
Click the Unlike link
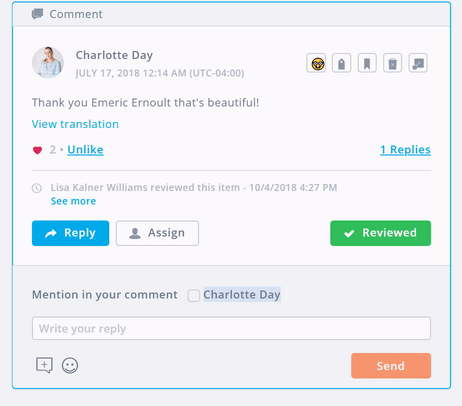click(x=85, y=150)
